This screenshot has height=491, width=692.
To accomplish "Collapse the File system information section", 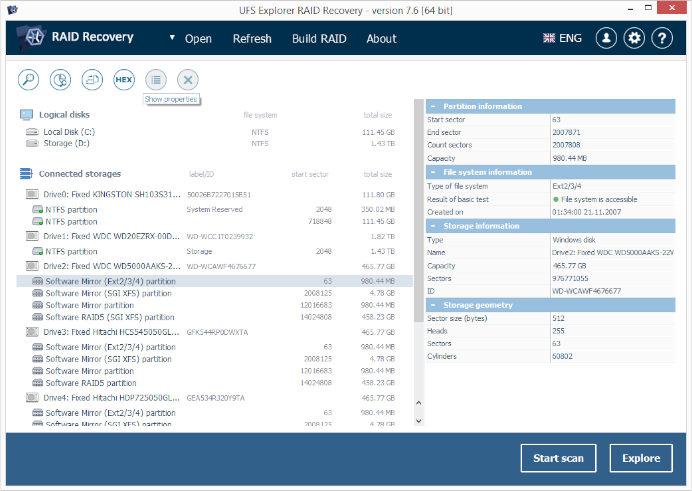I will coord(433,172).
